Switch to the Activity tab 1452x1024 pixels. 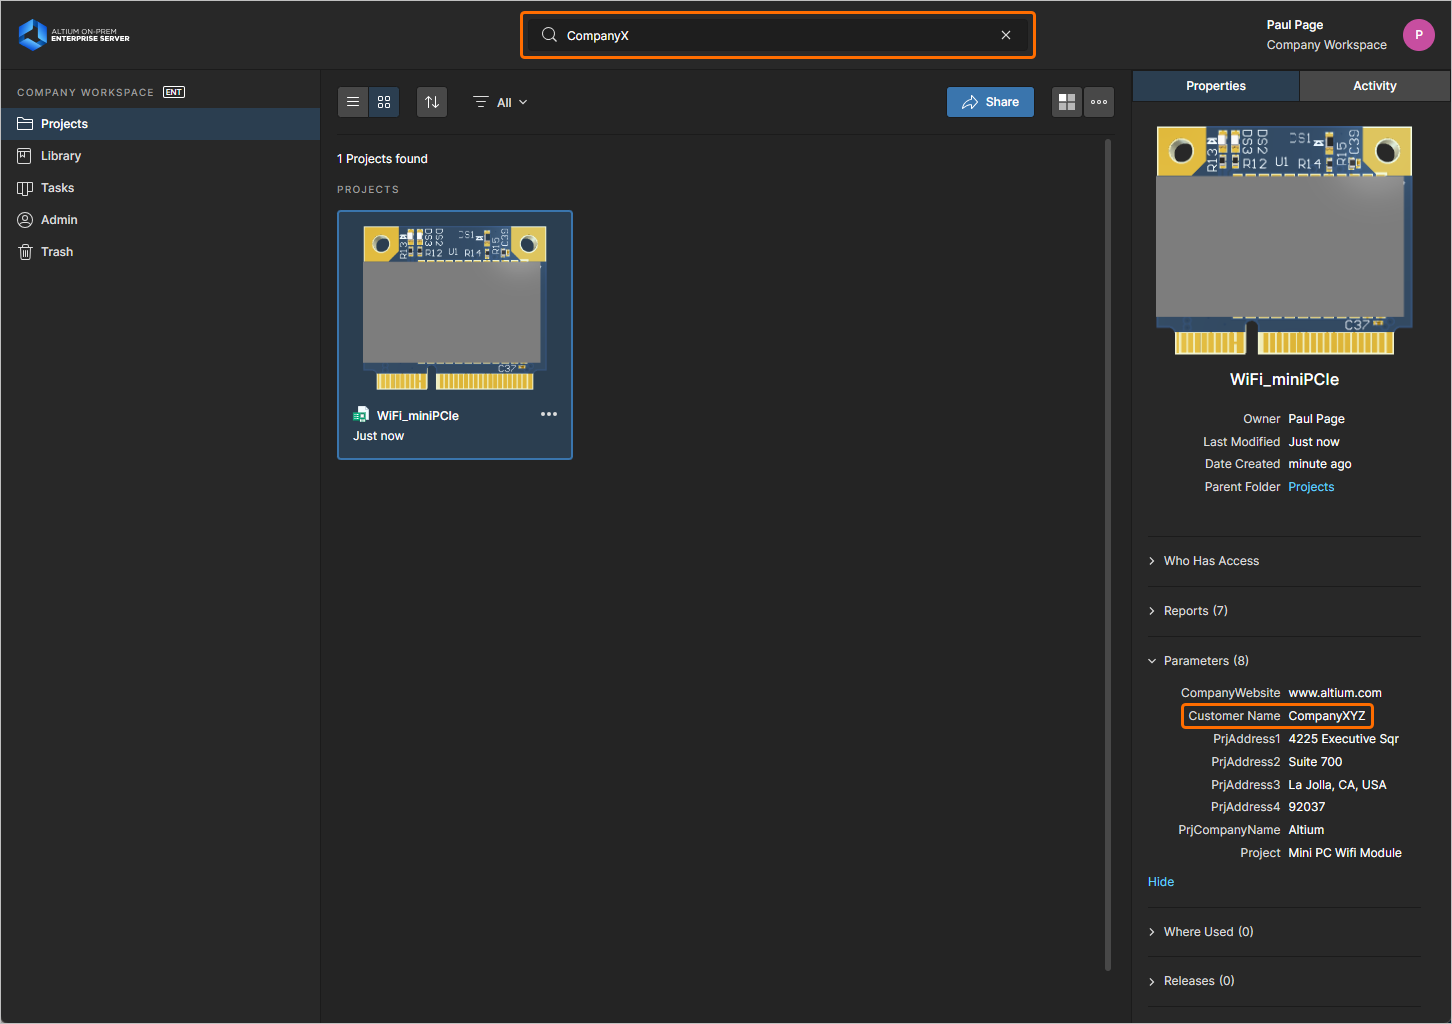point(1374,86)
